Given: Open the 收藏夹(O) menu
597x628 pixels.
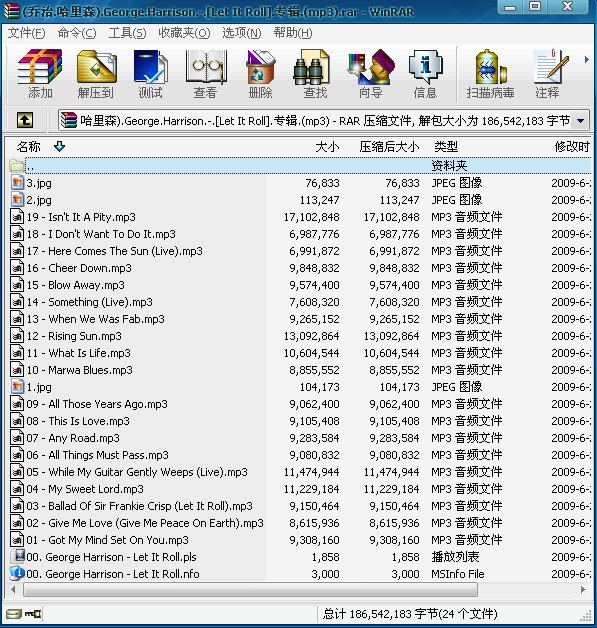Looking at the screenshot, I should pyautogui.click(x=184, y=33).
